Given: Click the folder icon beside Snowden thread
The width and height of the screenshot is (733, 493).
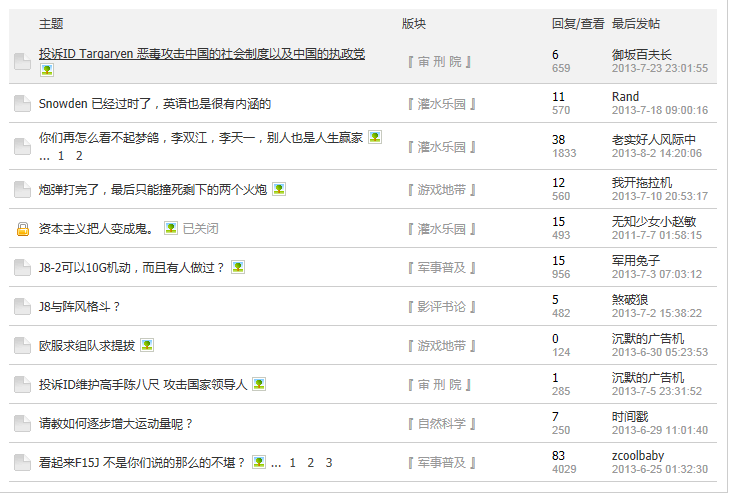Looking at the screenshot, I should tap(22, 104).
